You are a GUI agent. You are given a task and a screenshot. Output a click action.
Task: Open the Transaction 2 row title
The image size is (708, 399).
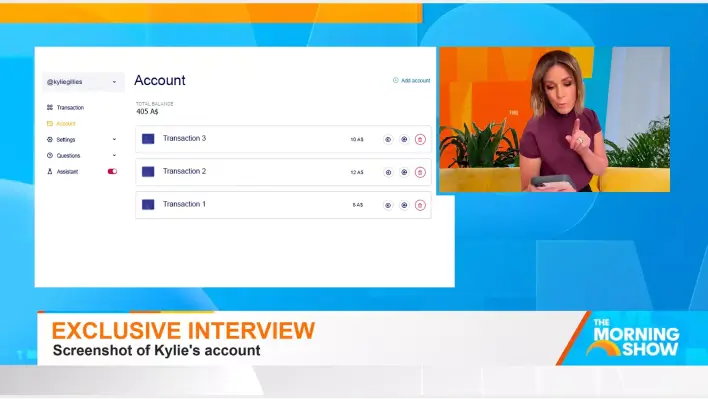[x=184, y=171]
